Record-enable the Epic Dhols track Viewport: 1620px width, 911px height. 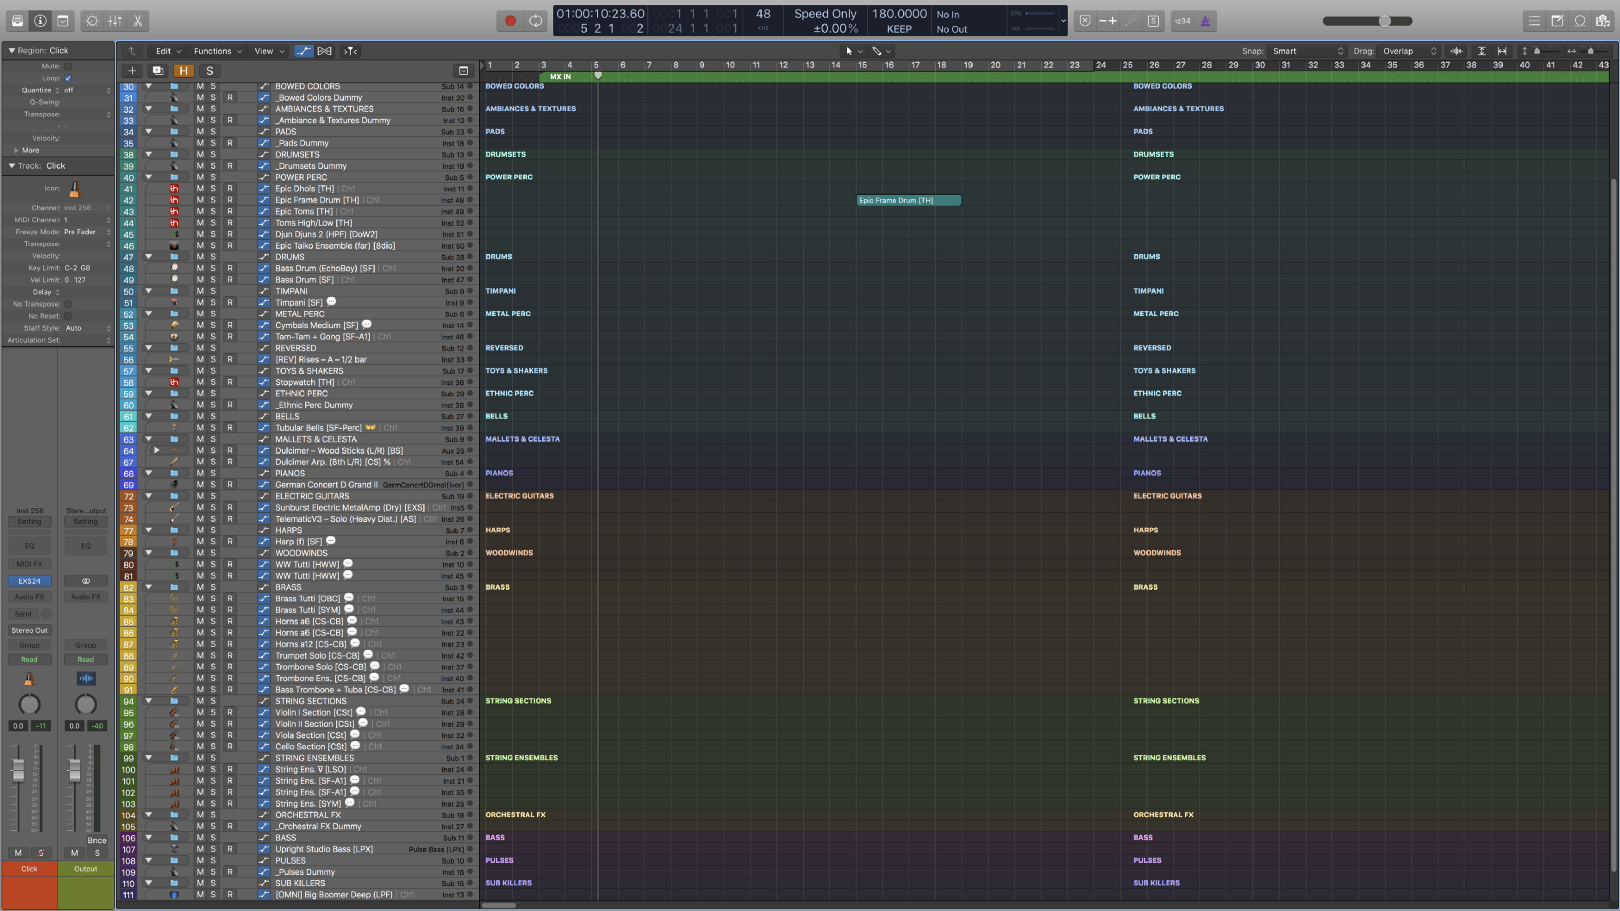pos(230,188)
